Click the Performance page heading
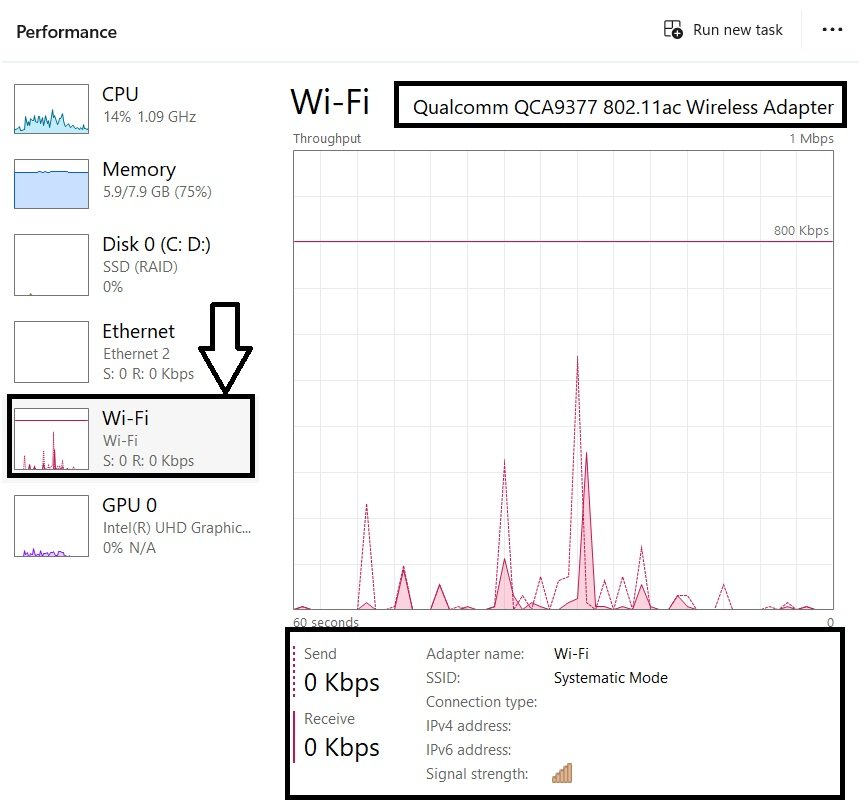 (66, 32)
